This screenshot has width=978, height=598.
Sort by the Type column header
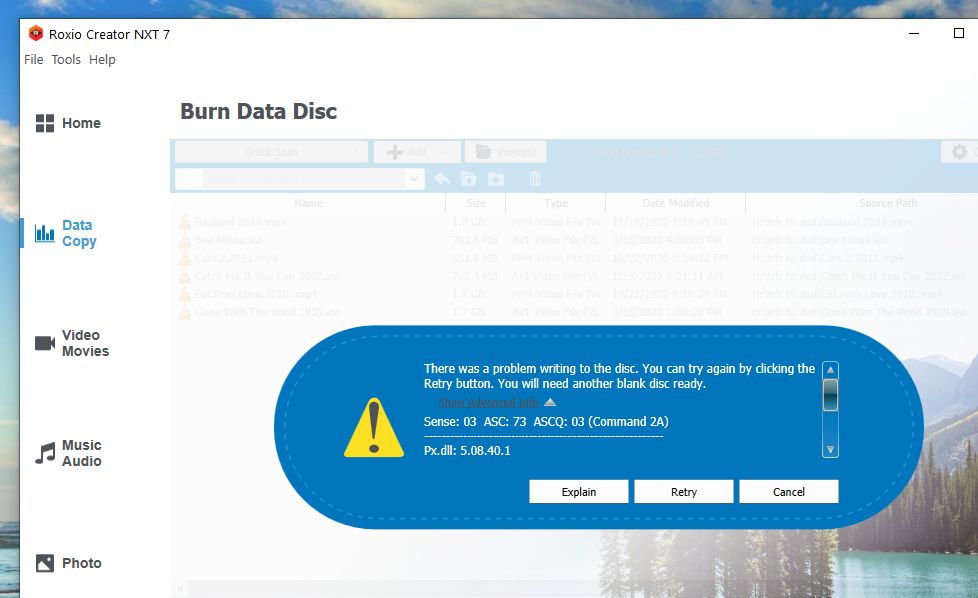556,203
